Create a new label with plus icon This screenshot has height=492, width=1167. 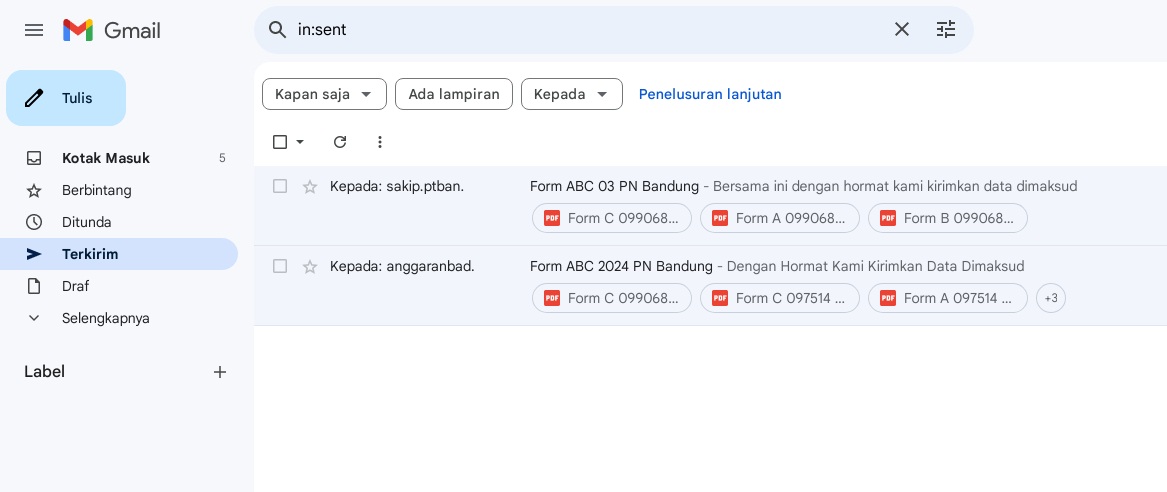click(220, 372)
